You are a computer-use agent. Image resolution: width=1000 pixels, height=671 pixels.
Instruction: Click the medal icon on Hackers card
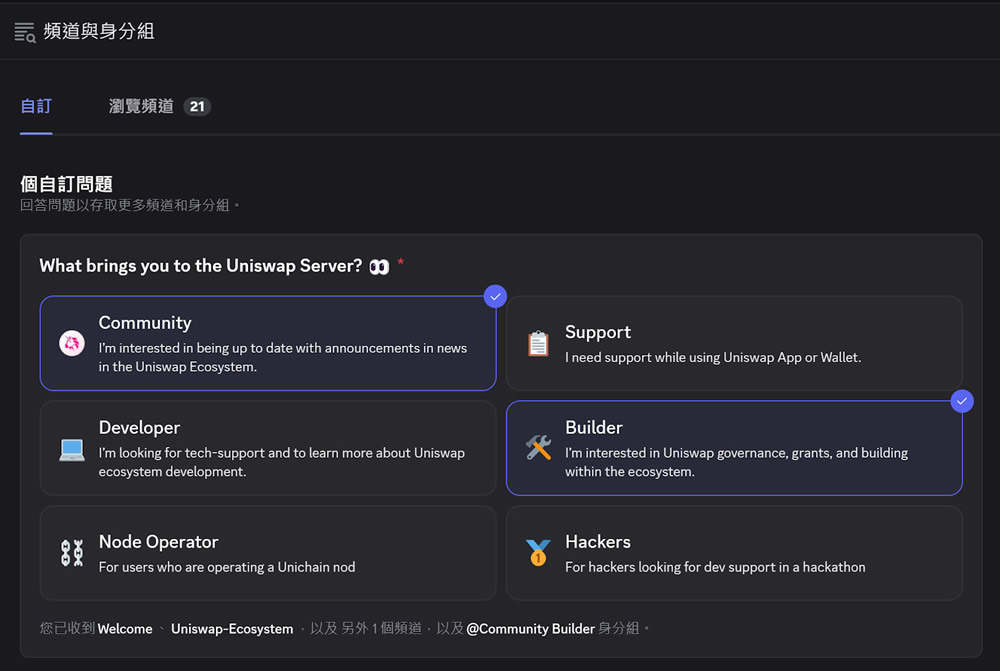[538, 552]
